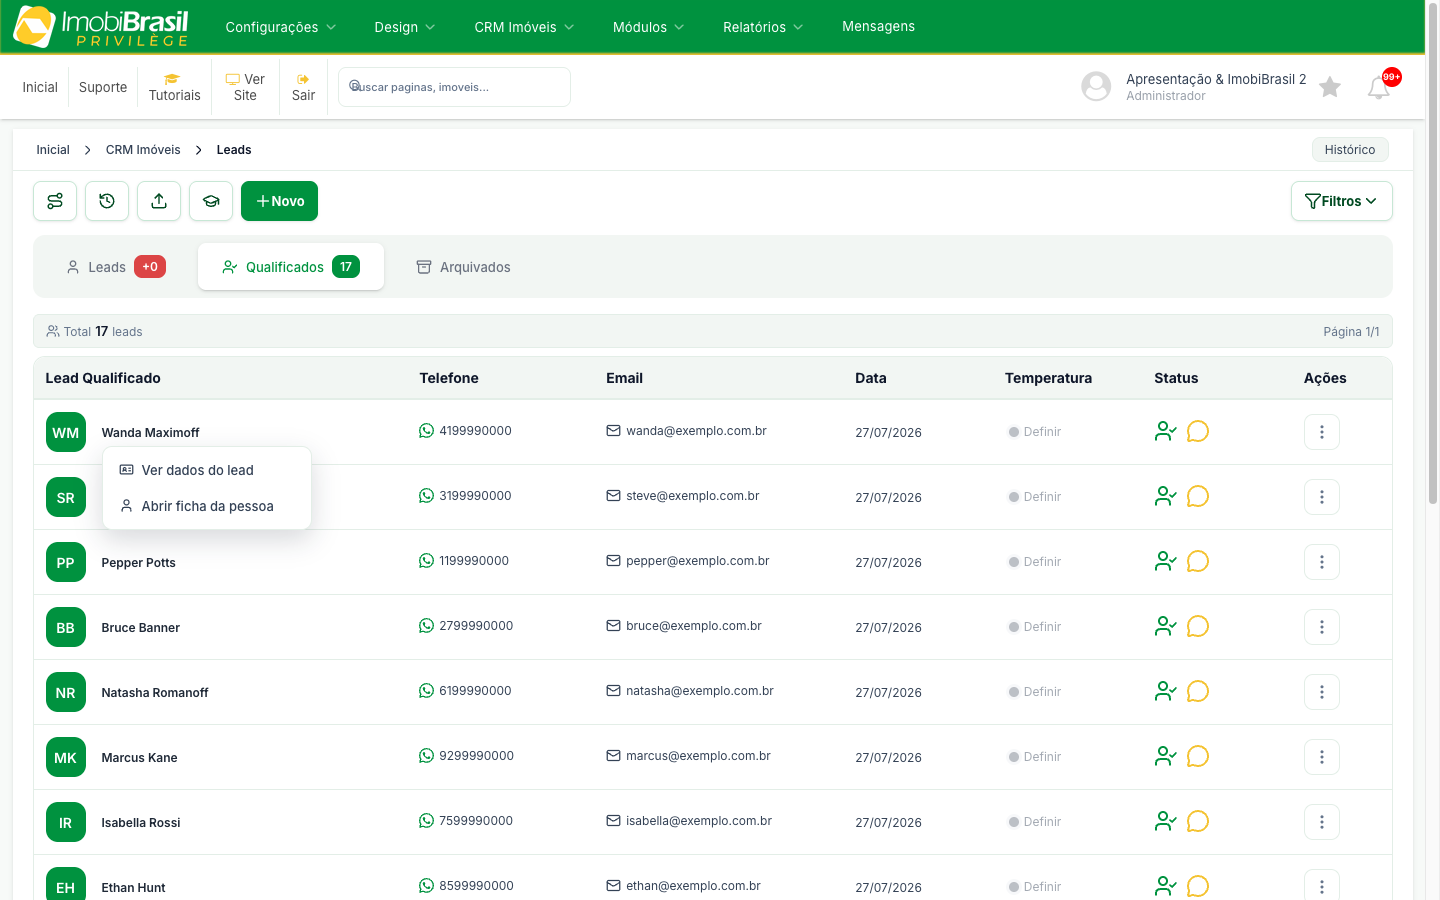1440x900 pixels.
Task: Set temperature Definir for Wanda Maximoff
Action: tap(1035, 432)
